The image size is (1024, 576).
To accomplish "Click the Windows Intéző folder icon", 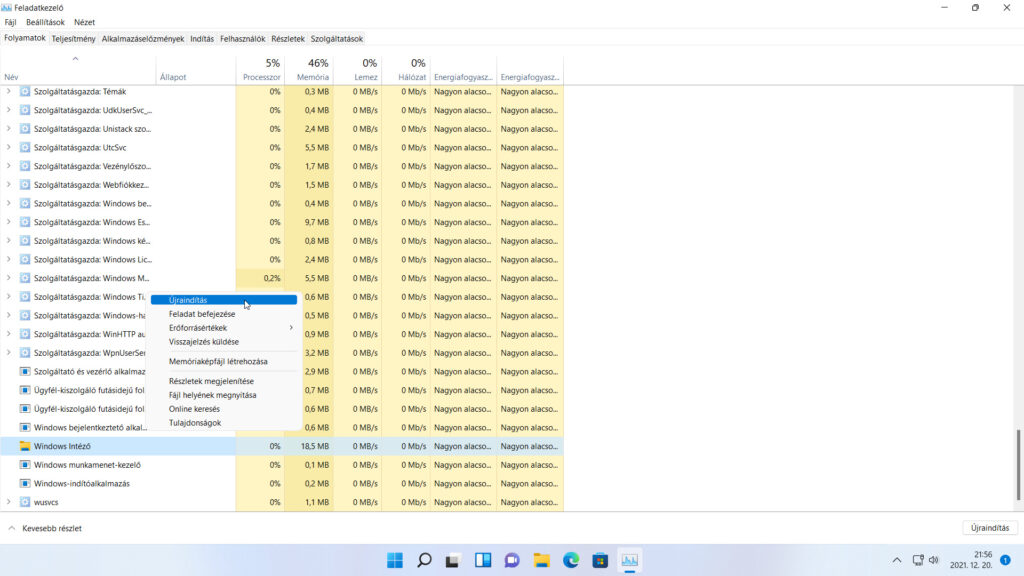I will (25, 446).
